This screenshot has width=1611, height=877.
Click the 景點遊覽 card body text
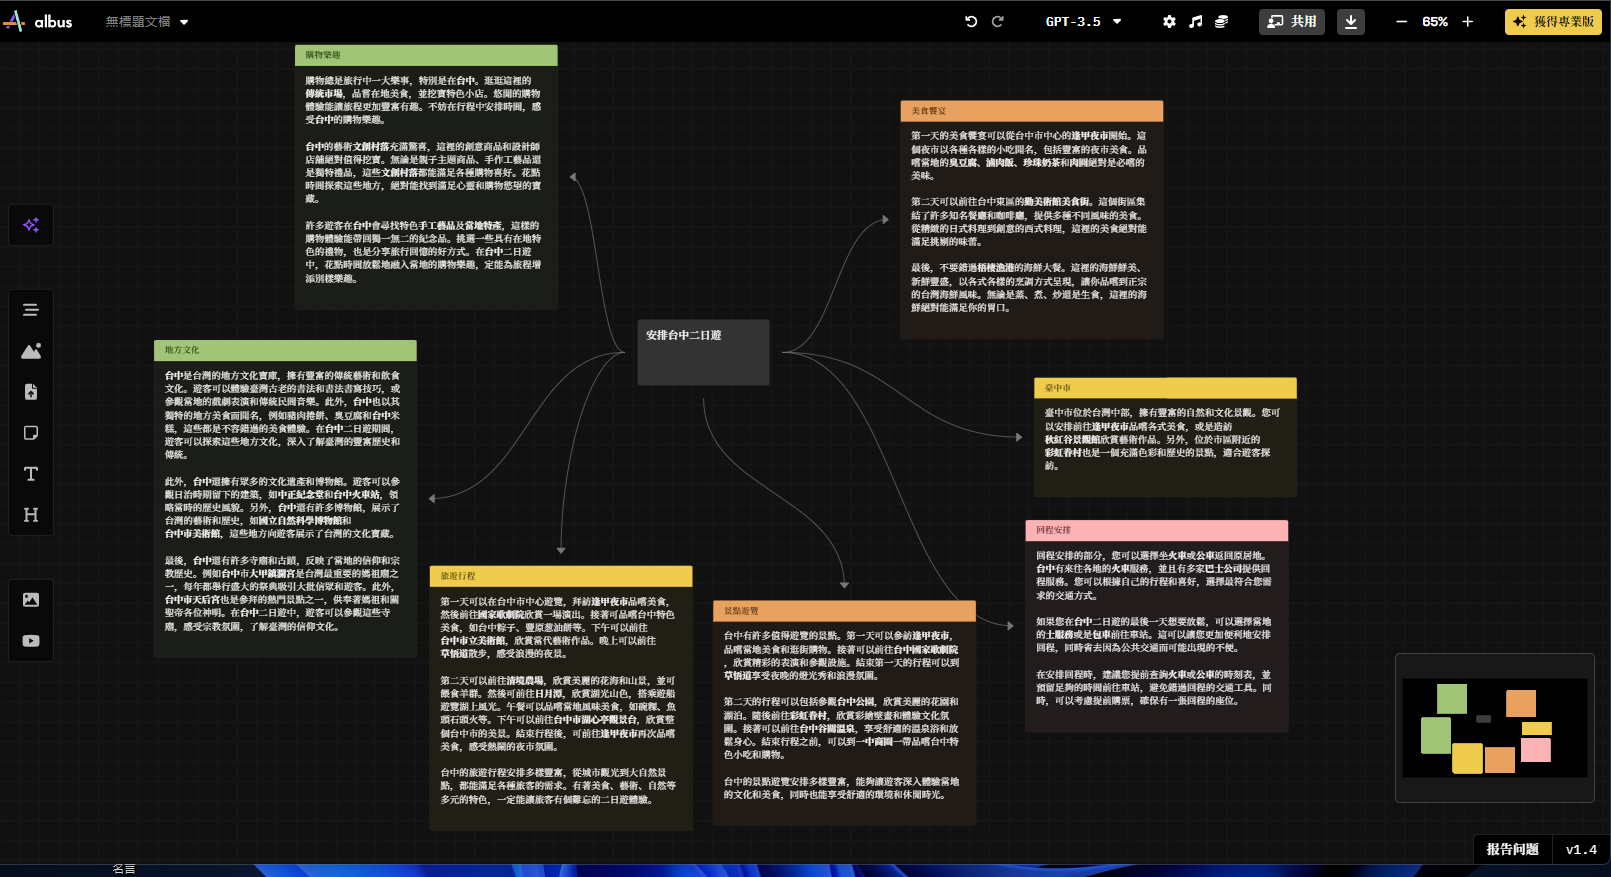[843, 715]
